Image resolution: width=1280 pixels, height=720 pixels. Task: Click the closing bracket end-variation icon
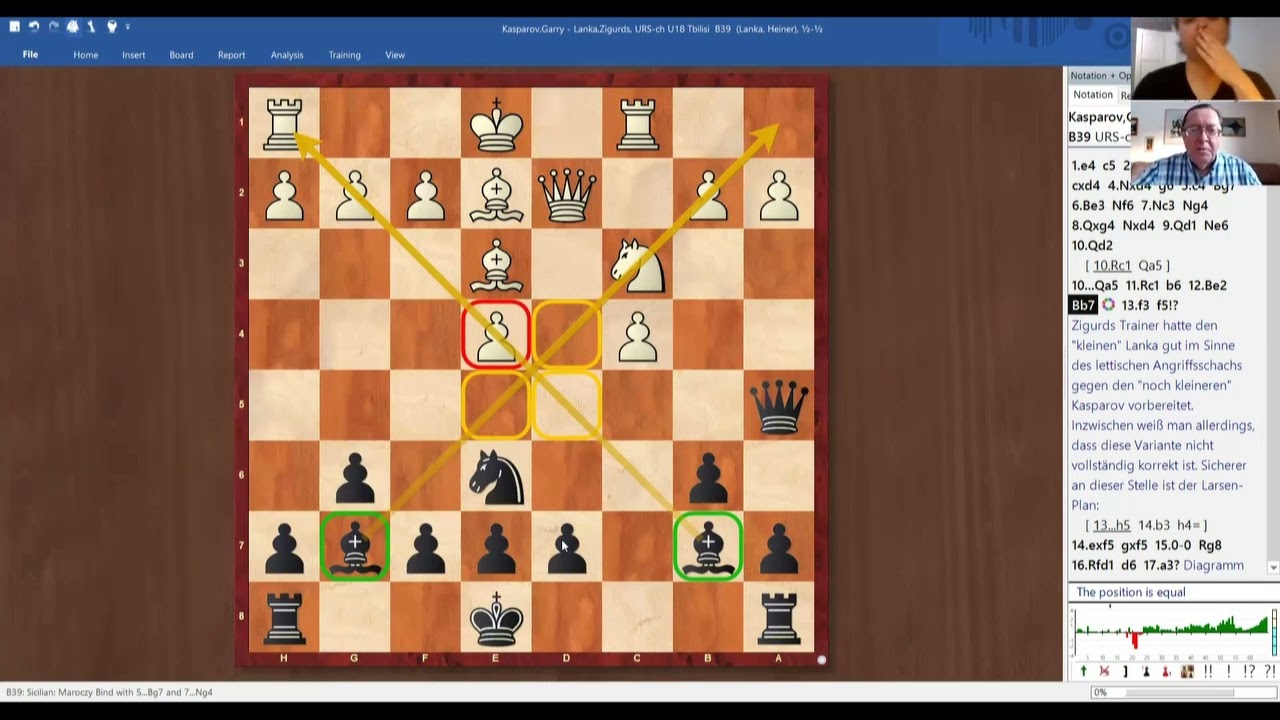coord(1126,671)
